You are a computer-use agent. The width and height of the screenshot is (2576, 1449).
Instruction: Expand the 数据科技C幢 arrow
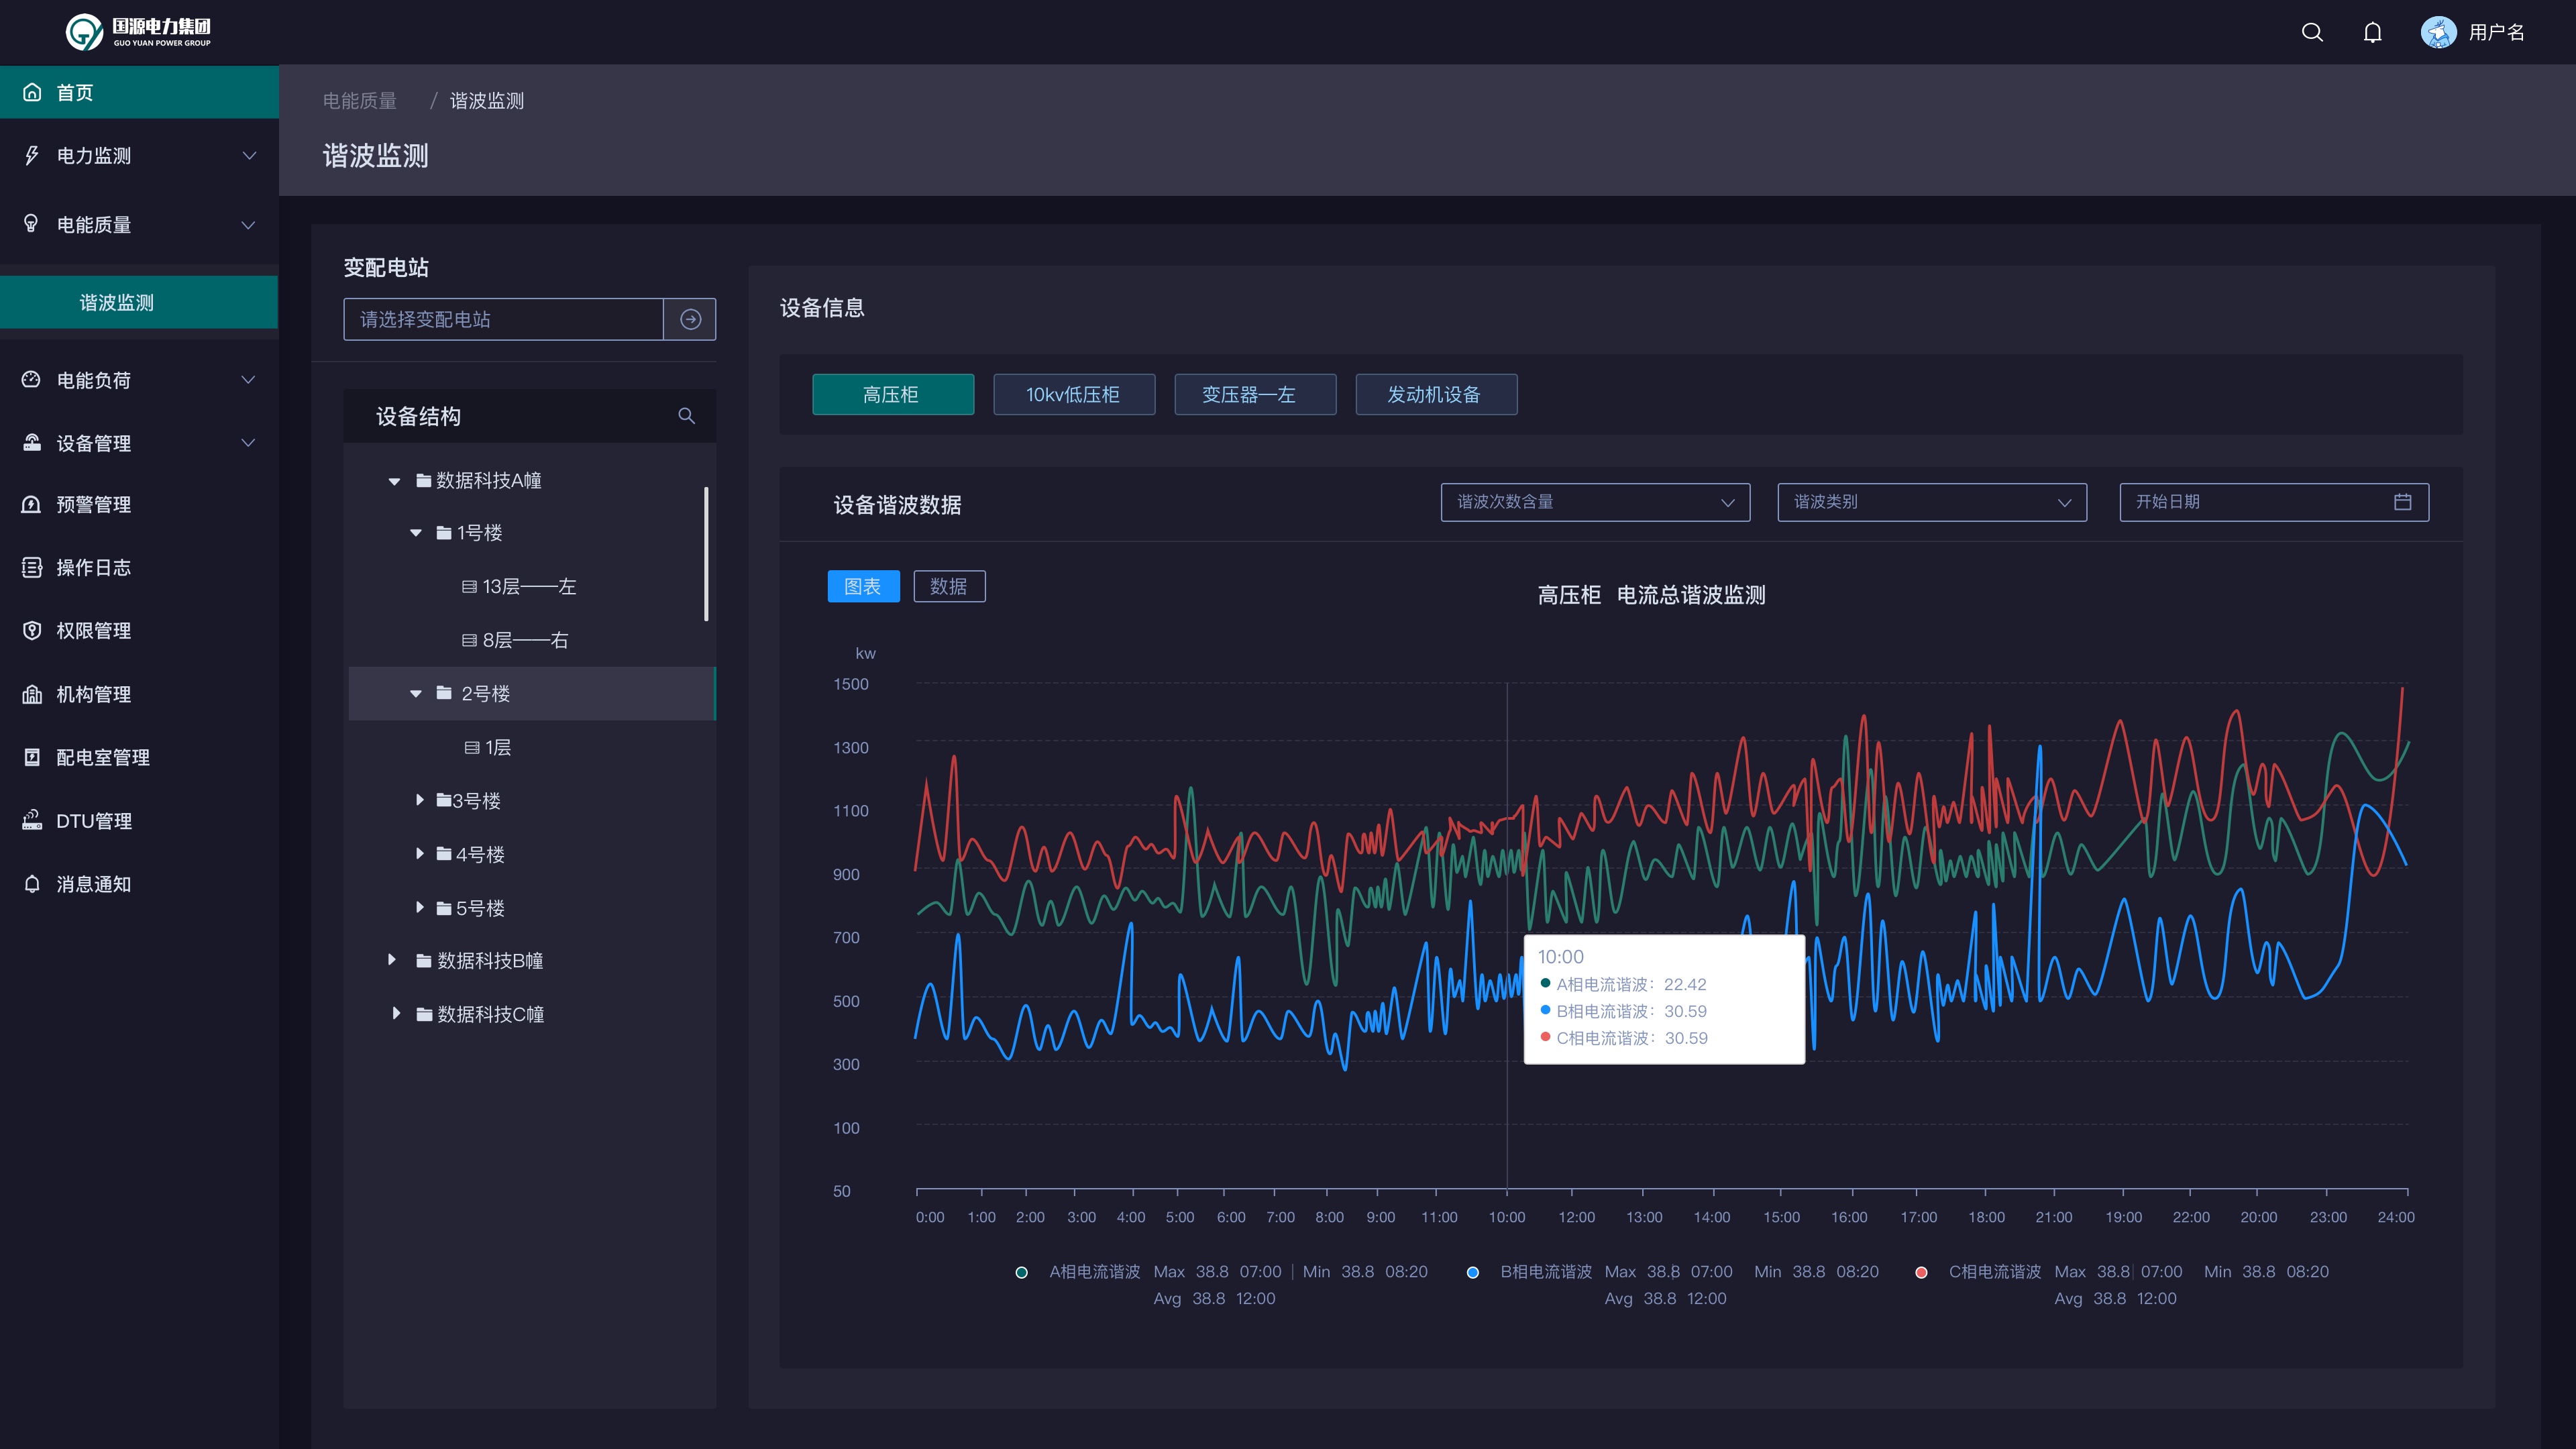click(x=397, y=1013)
